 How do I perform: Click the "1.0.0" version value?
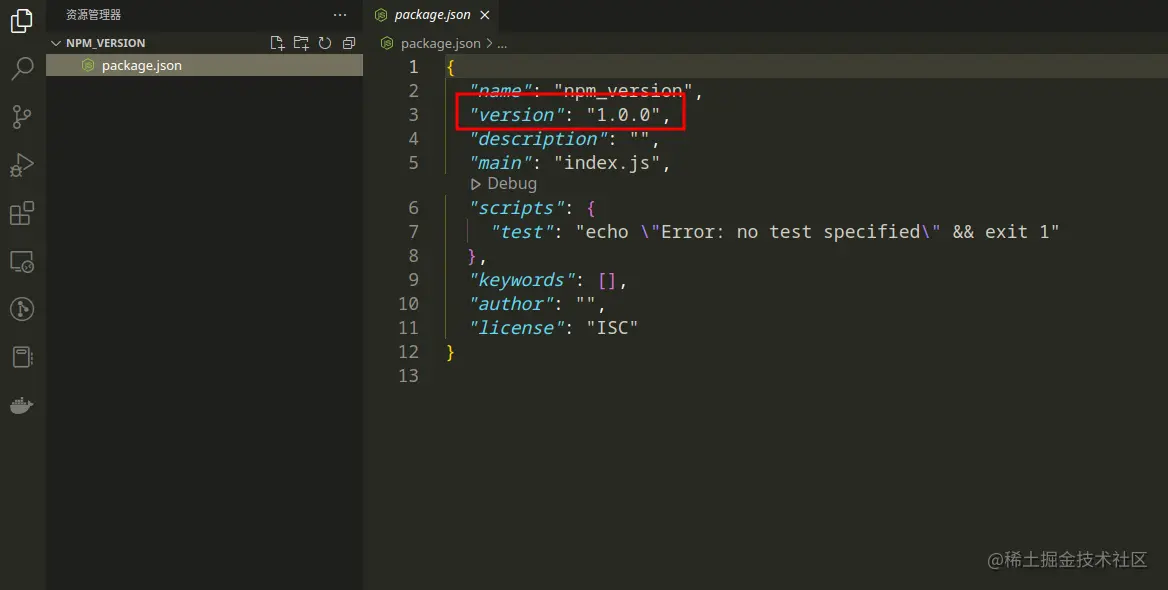pos(623,115)
